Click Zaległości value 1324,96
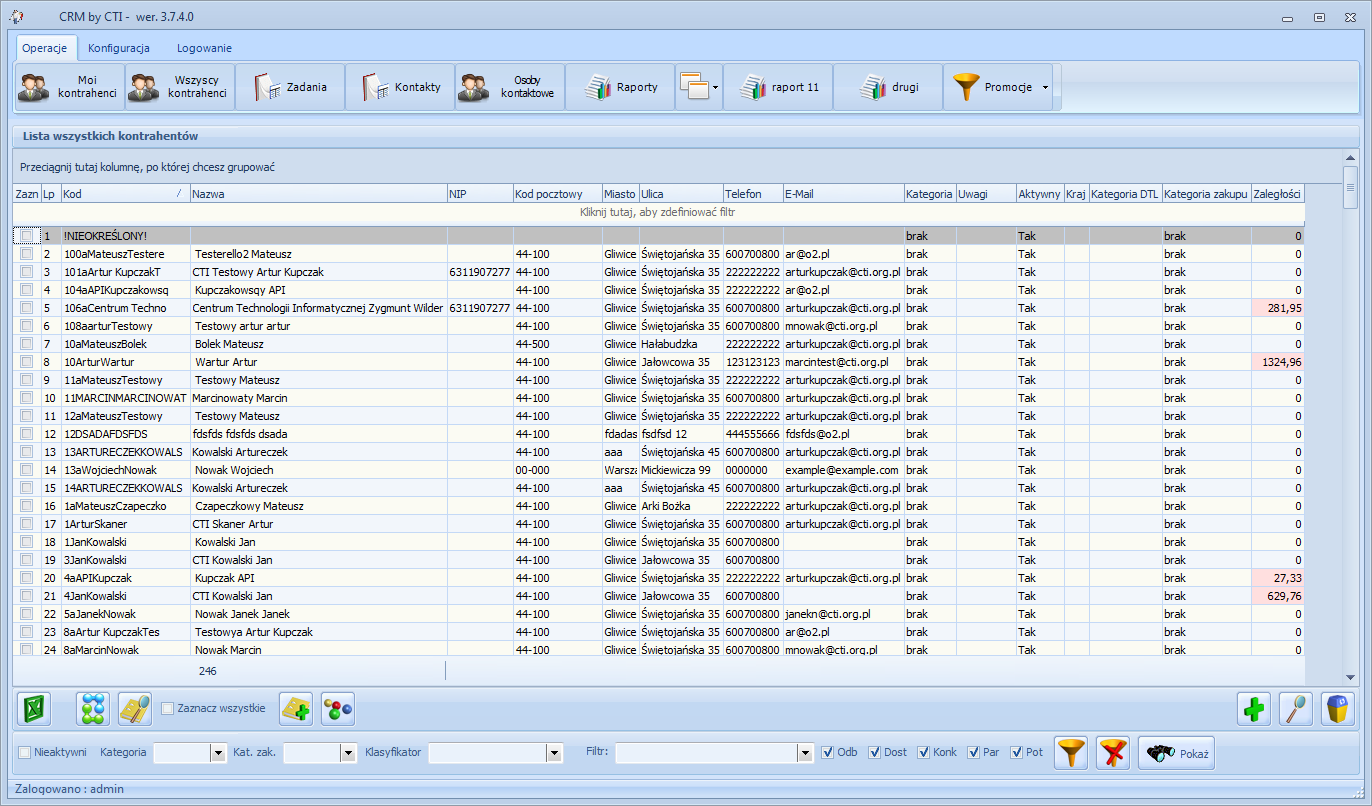1372x806 pixels. tap(1277, 362)
